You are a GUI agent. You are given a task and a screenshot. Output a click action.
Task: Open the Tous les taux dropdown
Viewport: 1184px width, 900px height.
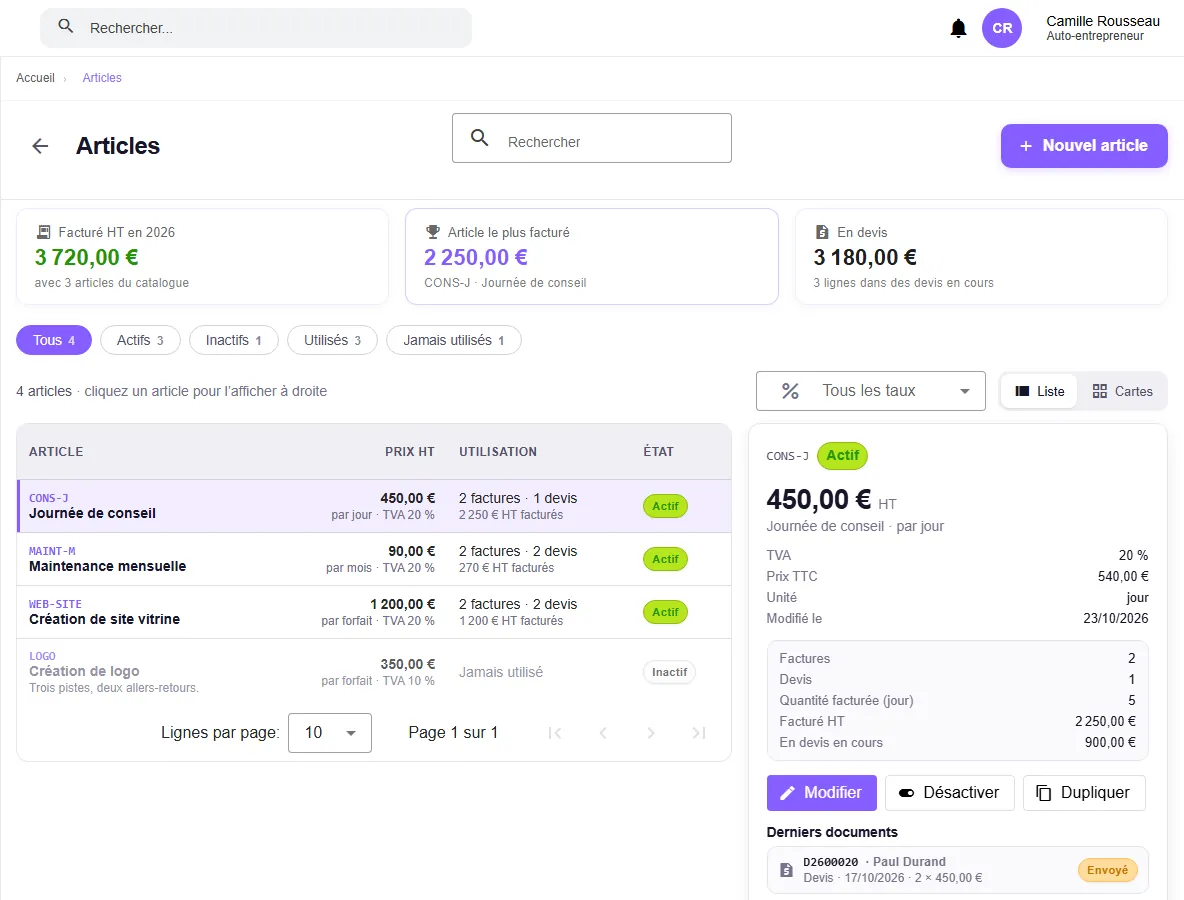871,391
